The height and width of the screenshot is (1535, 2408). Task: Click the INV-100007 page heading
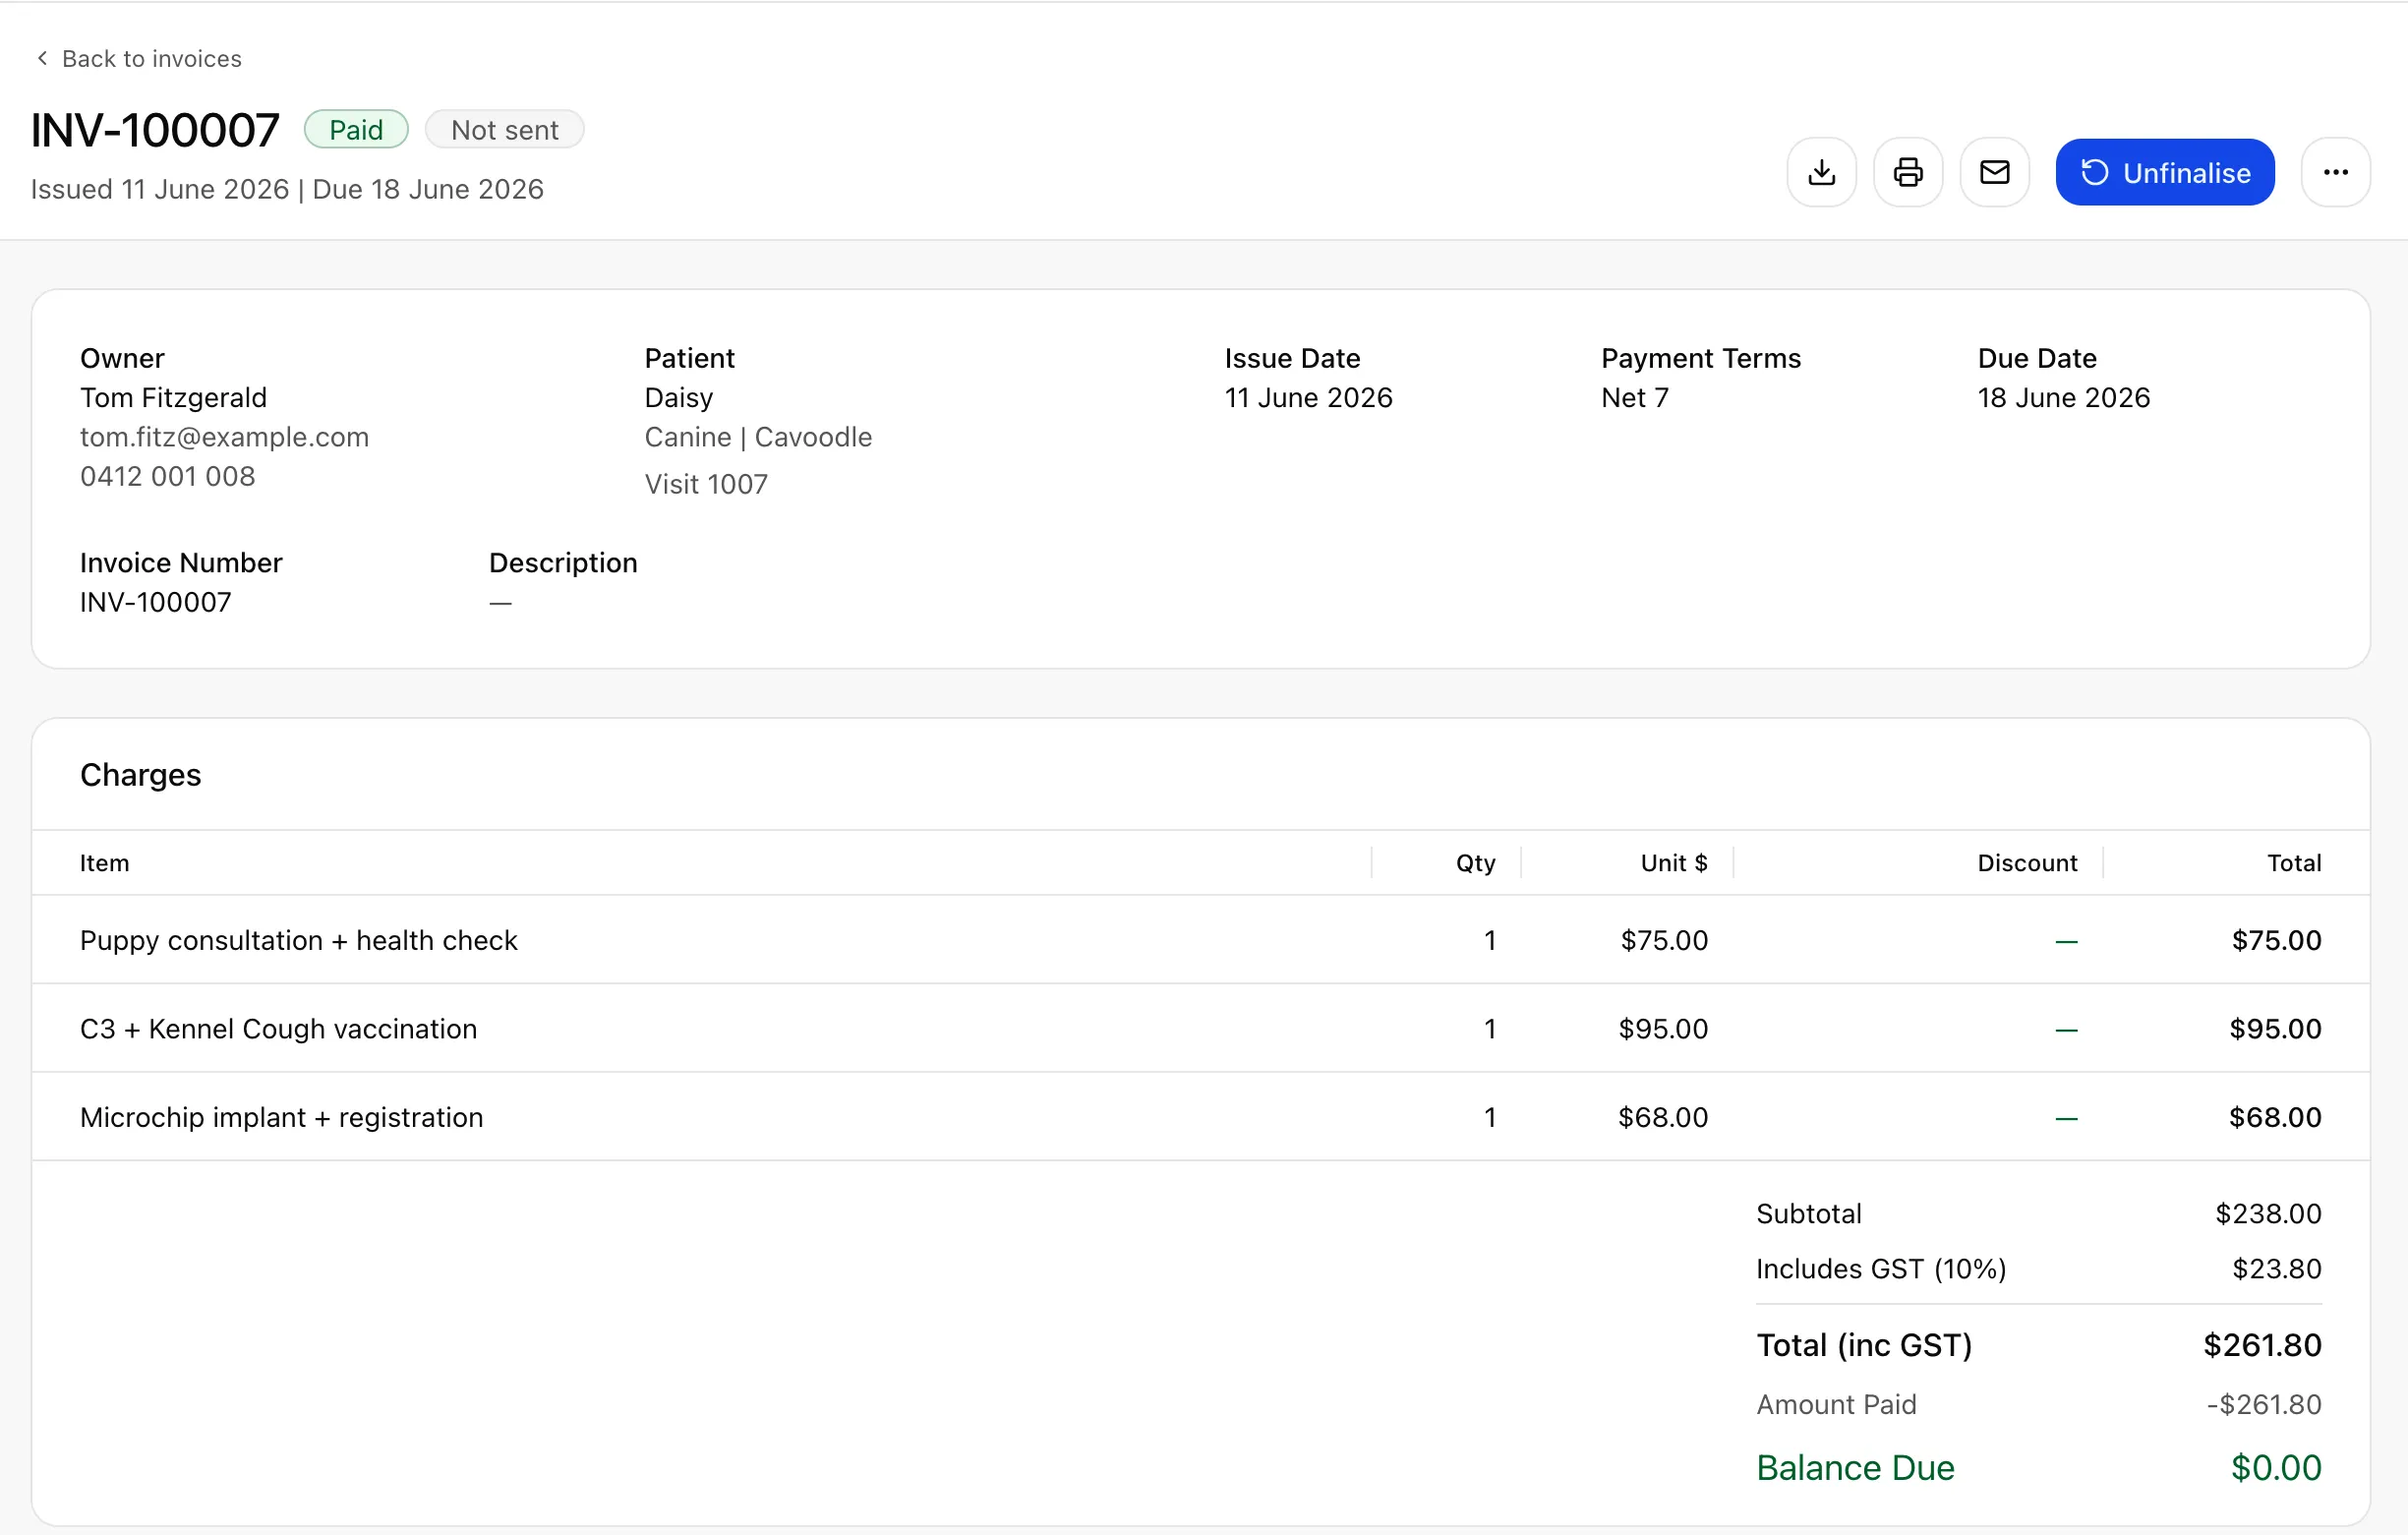(x=155, y=131)
